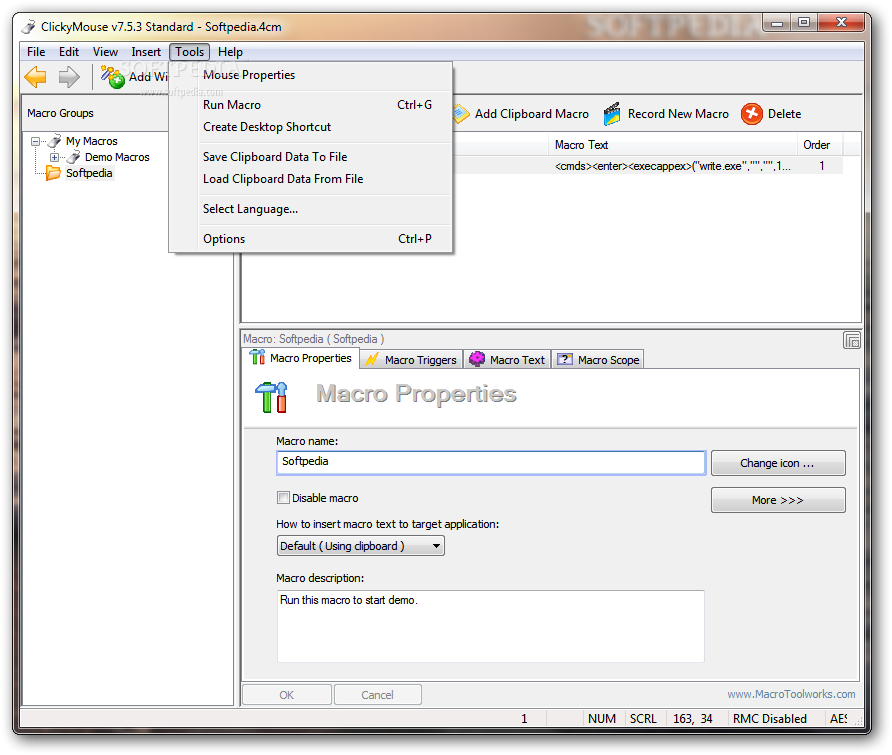Open the Help menu
Image resolution: width=892 pixels, height=755 pixels.
pyautogui.click(x=230, y=52)
